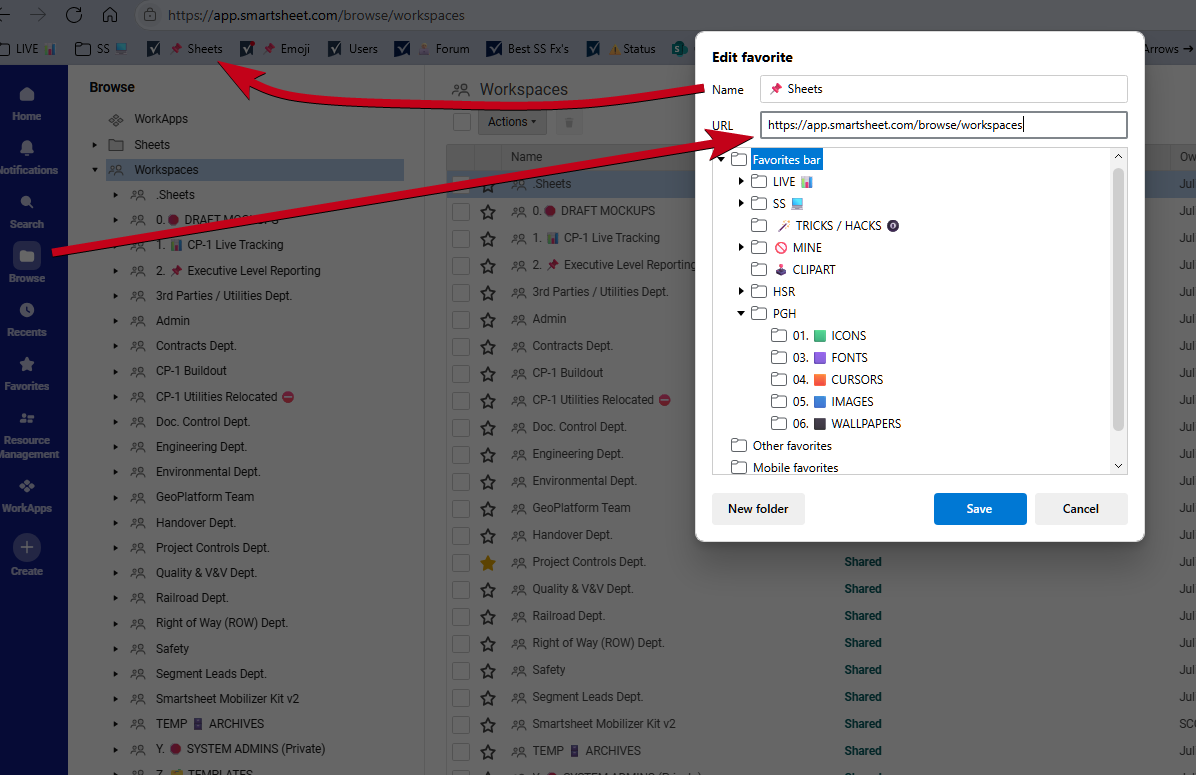The image size is (1196, 775).
Task: Select WorkApps in Browse panel
Action: coord(161,119)
